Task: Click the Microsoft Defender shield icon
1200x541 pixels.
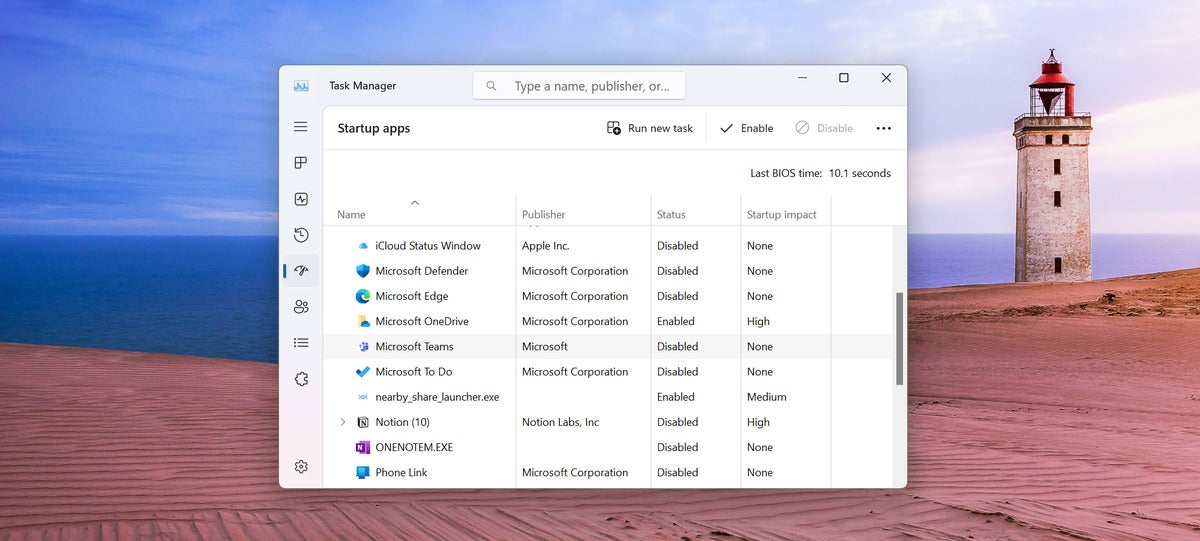Action: [x=363, y=271]
